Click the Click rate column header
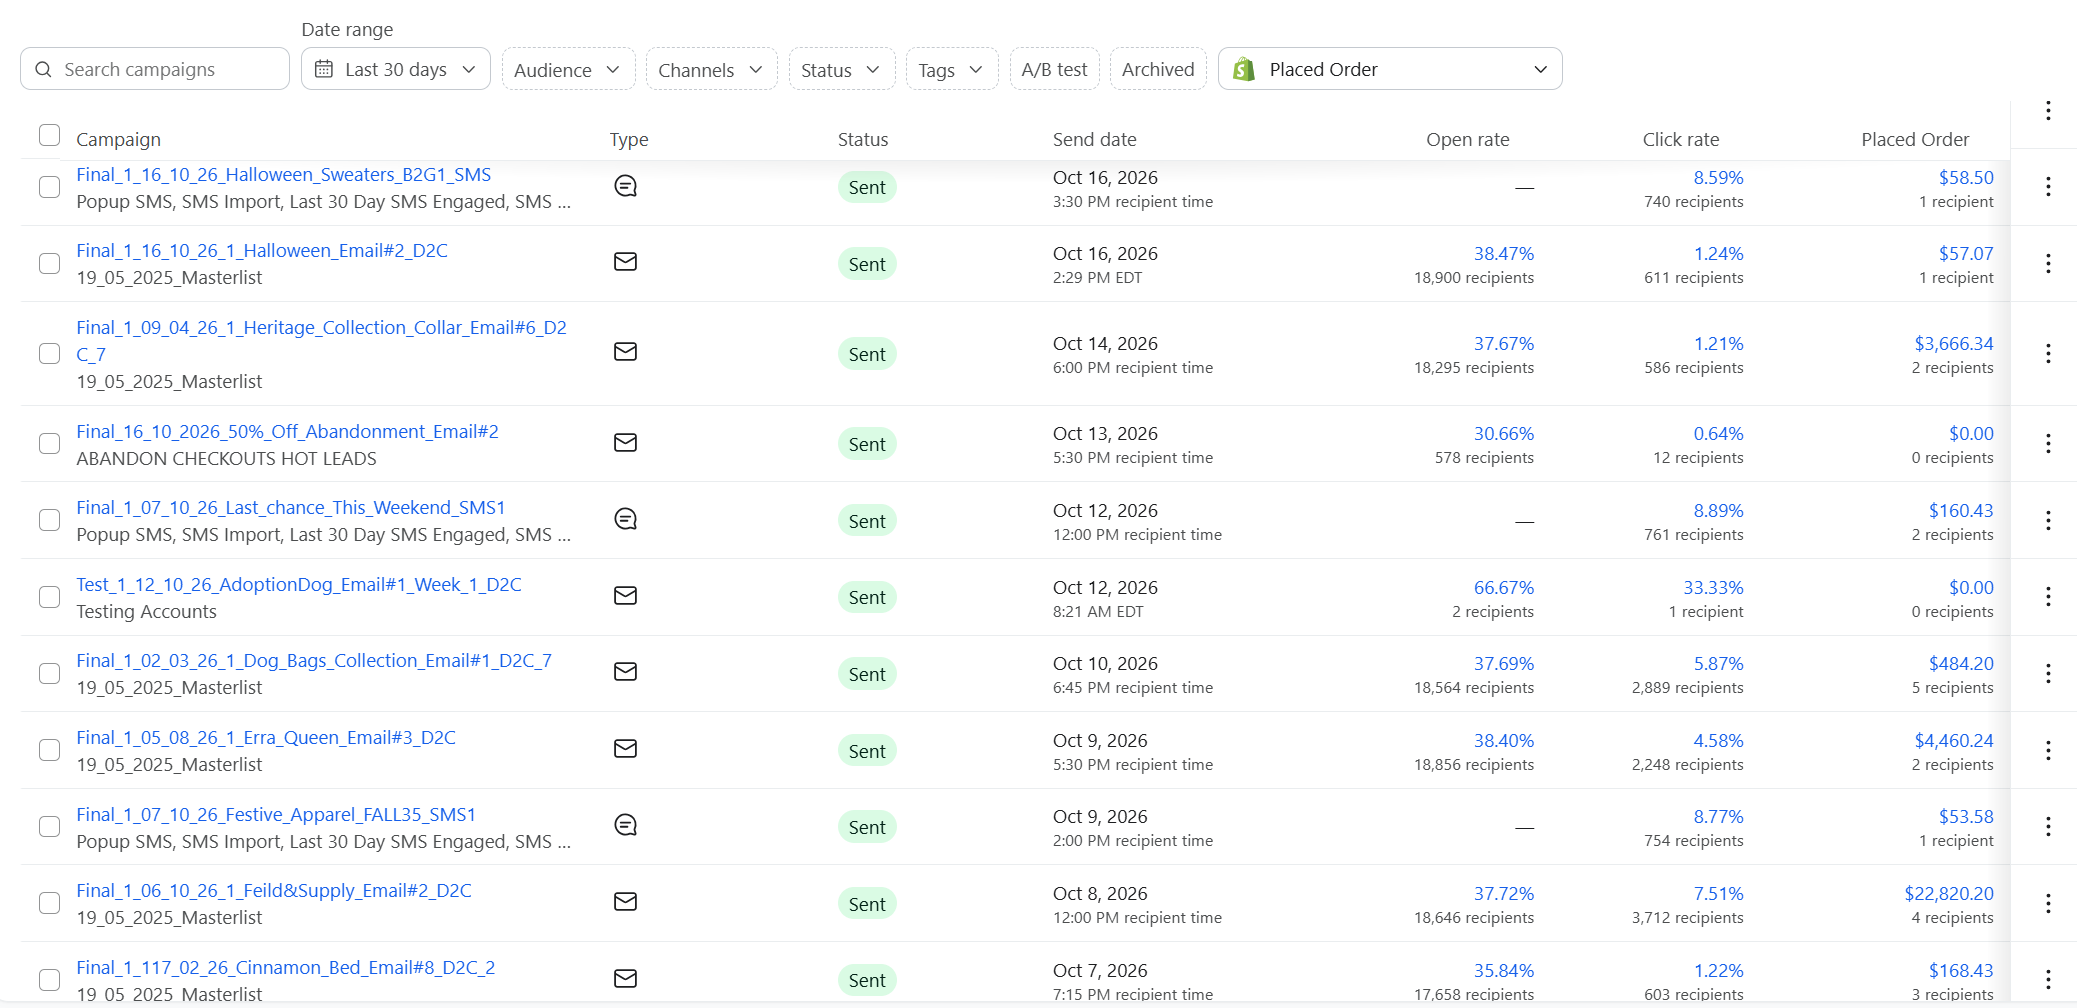The width and height of the screenshot is (2077, 1008). pyautogui.click(x=1681, y=140)
